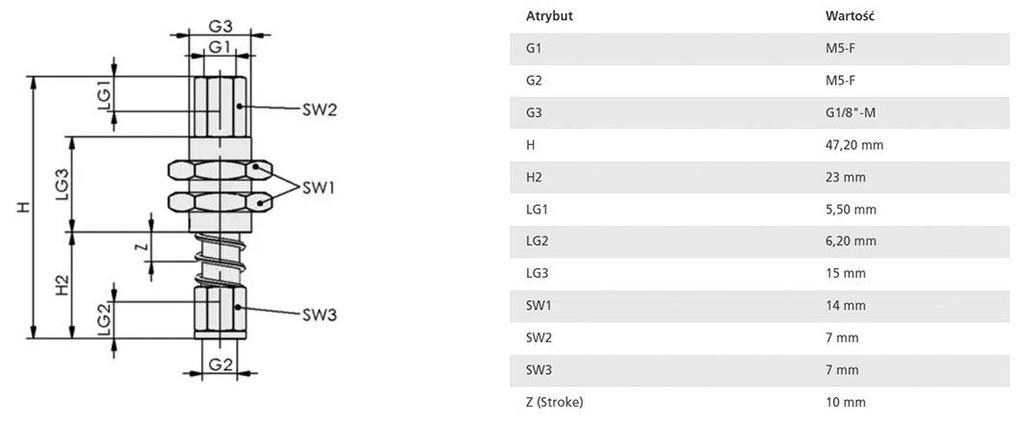Click the SW1 label in the drawing
Screen dimensions: 1024x424
coord(320,187)
